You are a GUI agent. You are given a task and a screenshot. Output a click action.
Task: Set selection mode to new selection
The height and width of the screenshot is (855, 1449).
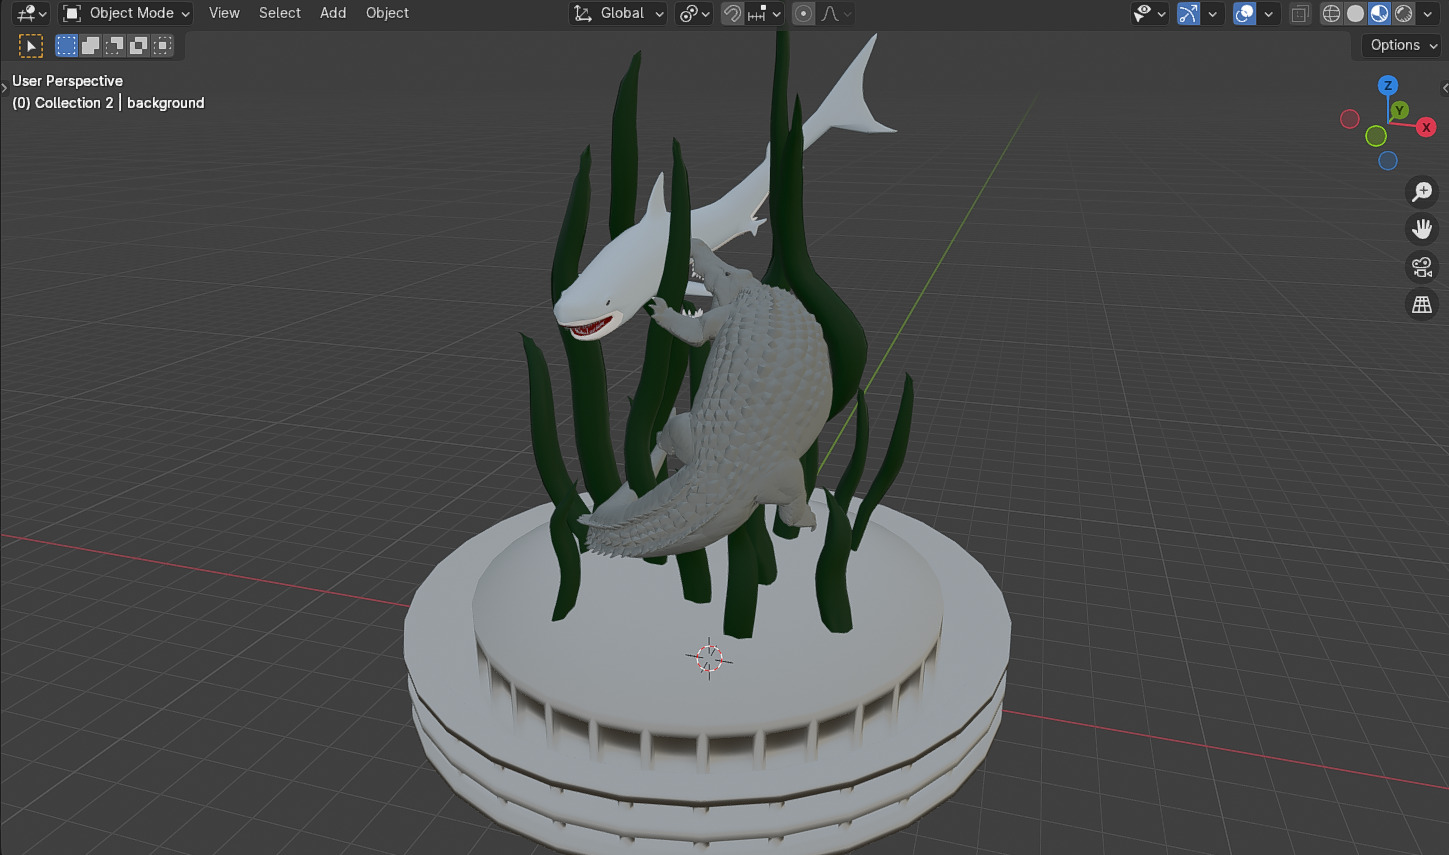coord(66,45)
